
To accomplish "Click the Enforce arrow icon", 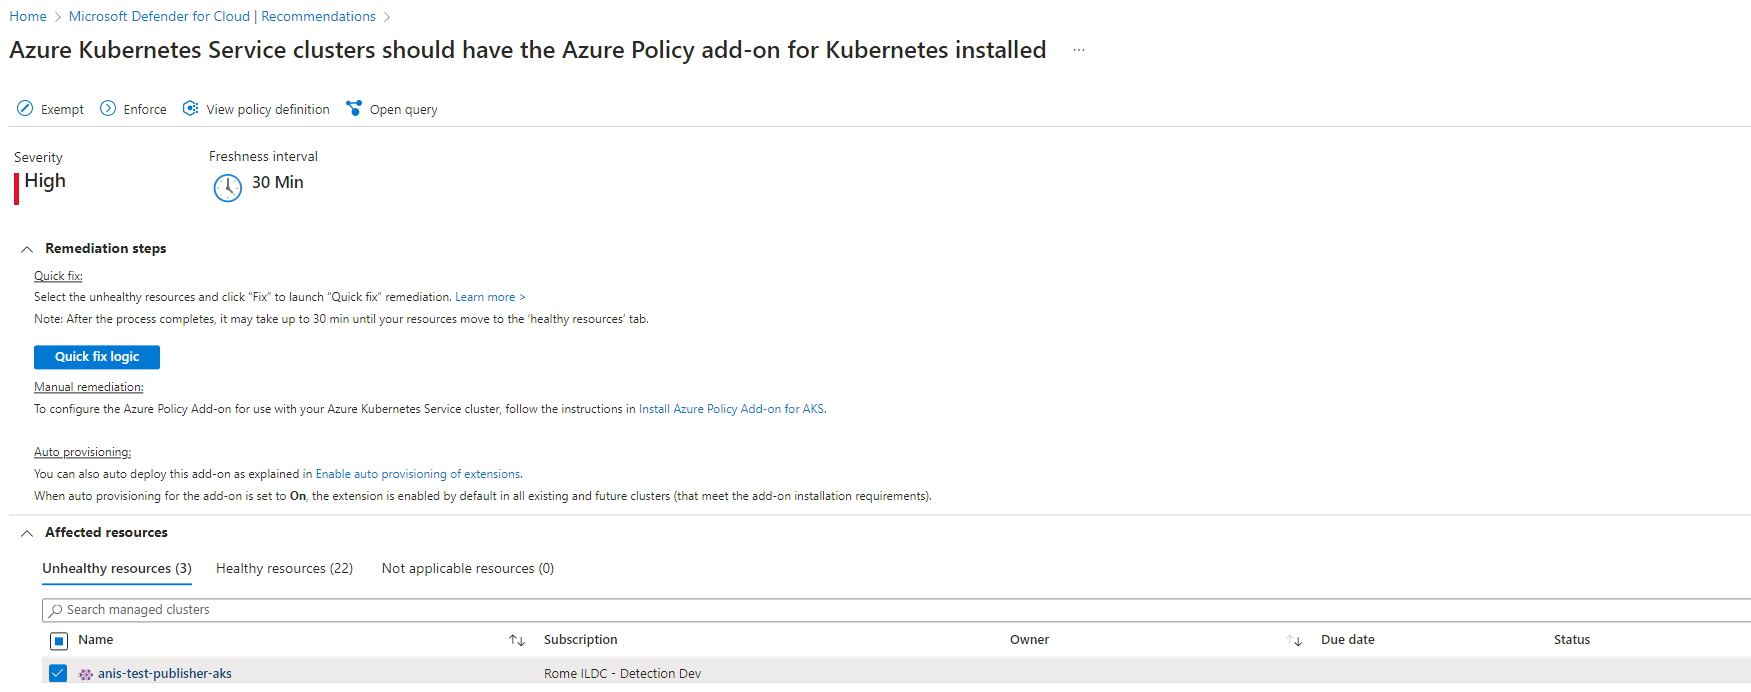I will [x=108, y=109].
